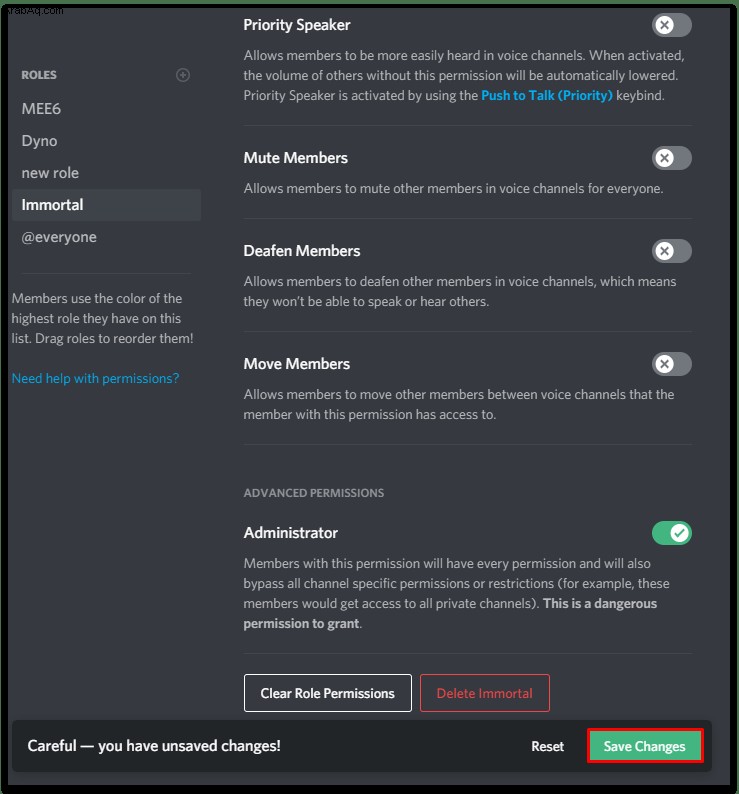Choose the @everyone role
739x794 pixels.
click(x=106, y=237)
